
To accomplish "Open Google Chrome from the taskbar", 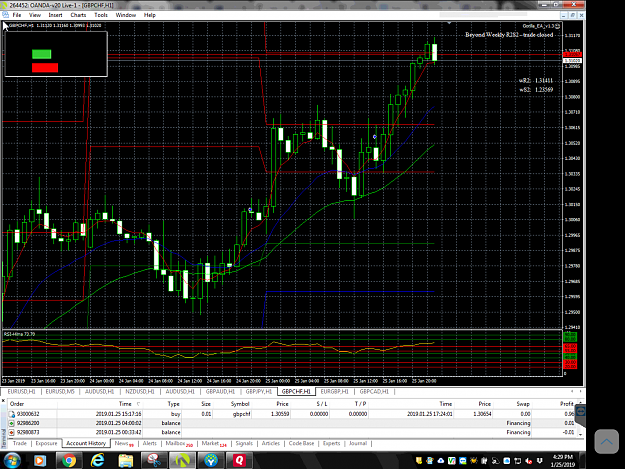I will click(x=69, y=461).
